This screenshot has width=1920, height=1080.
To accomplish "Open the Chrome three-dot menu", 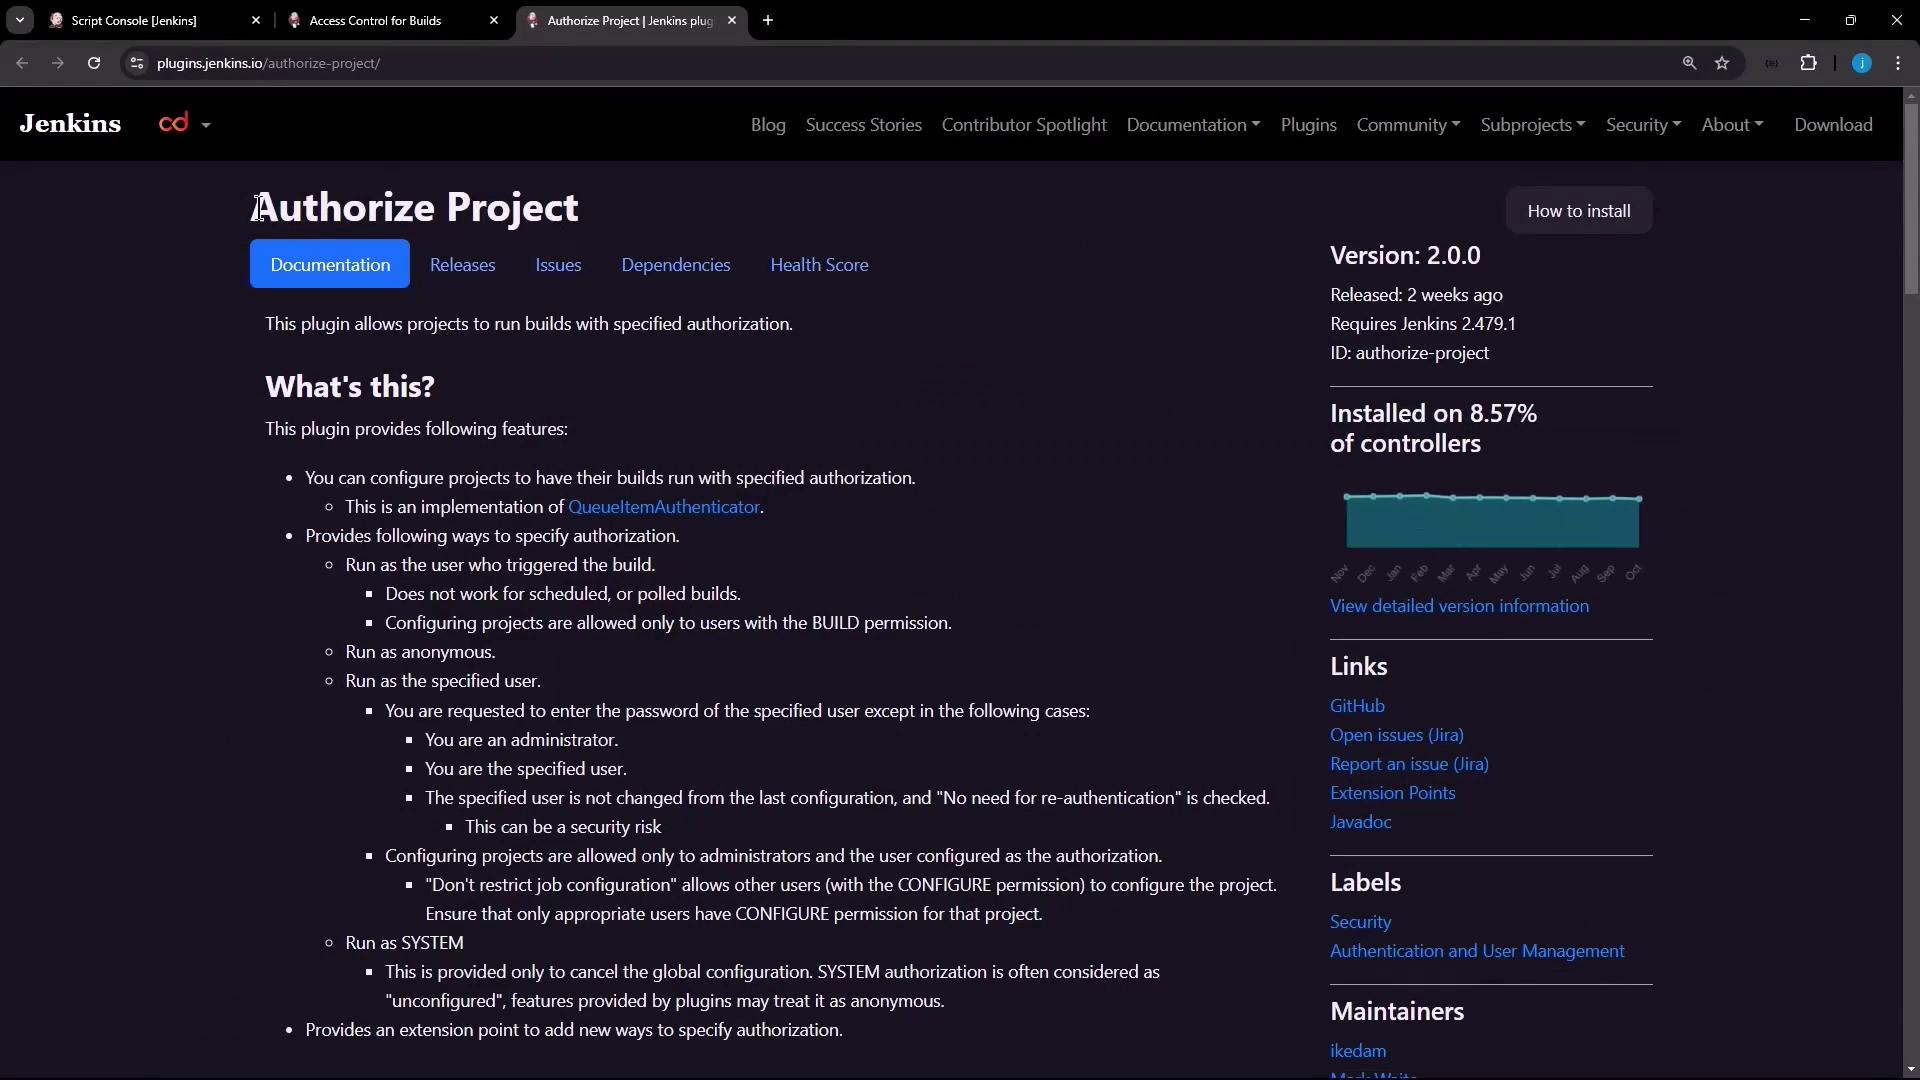I will click(1898, 63).
